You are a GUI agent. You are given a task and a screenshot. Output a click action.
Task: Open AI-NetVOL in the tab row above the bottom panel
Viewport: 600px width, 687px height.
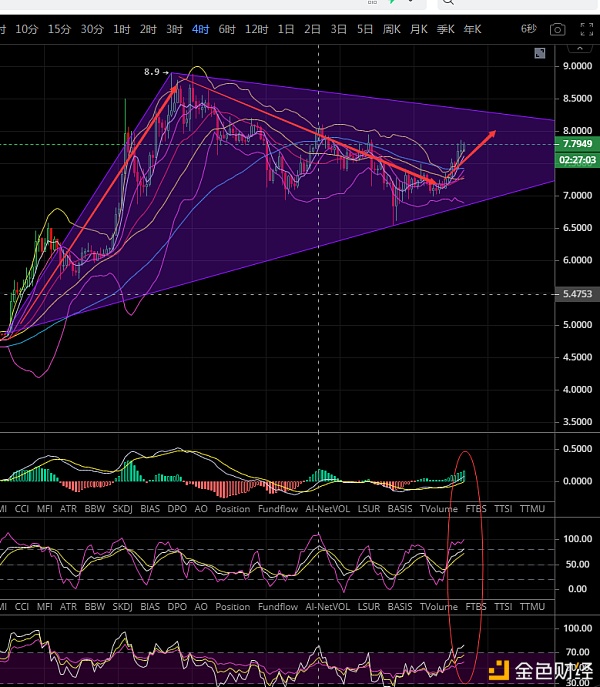(328, 607)
